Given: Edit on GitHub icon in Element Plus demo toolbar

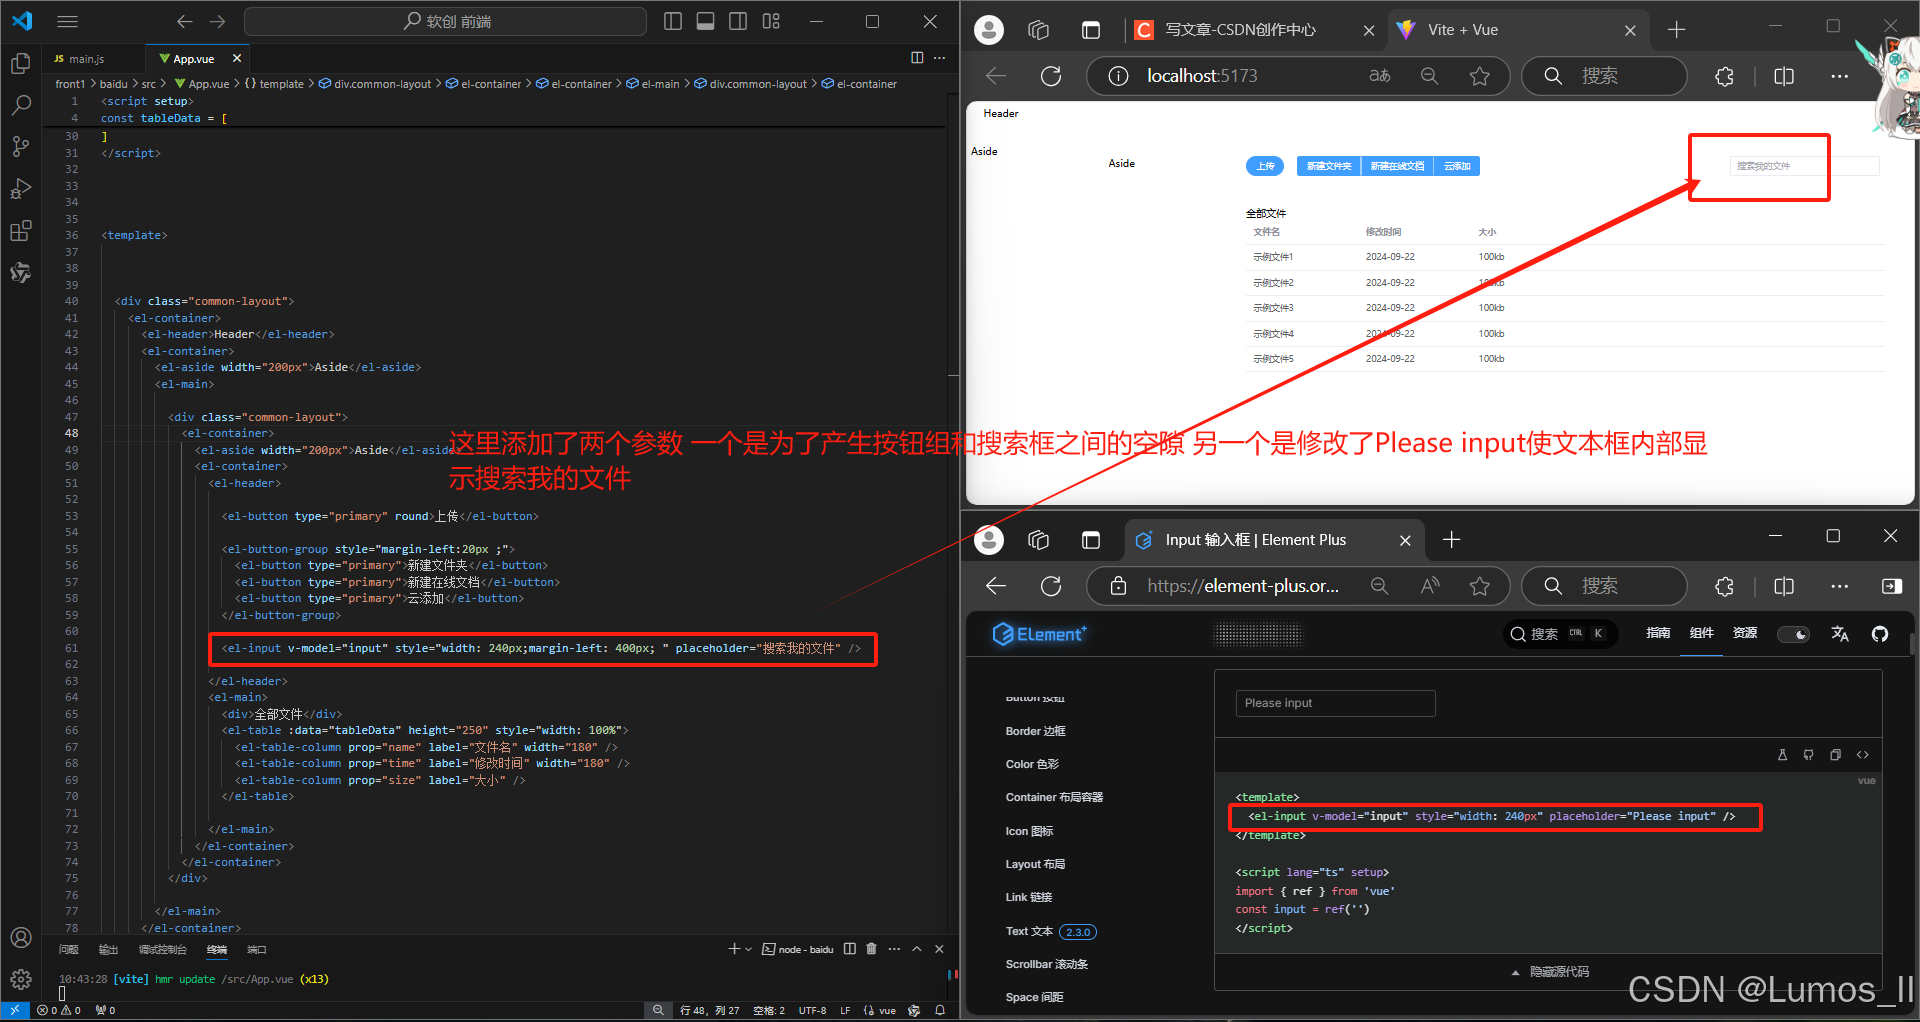Looking at the screenshot, I should point(1809,755).
